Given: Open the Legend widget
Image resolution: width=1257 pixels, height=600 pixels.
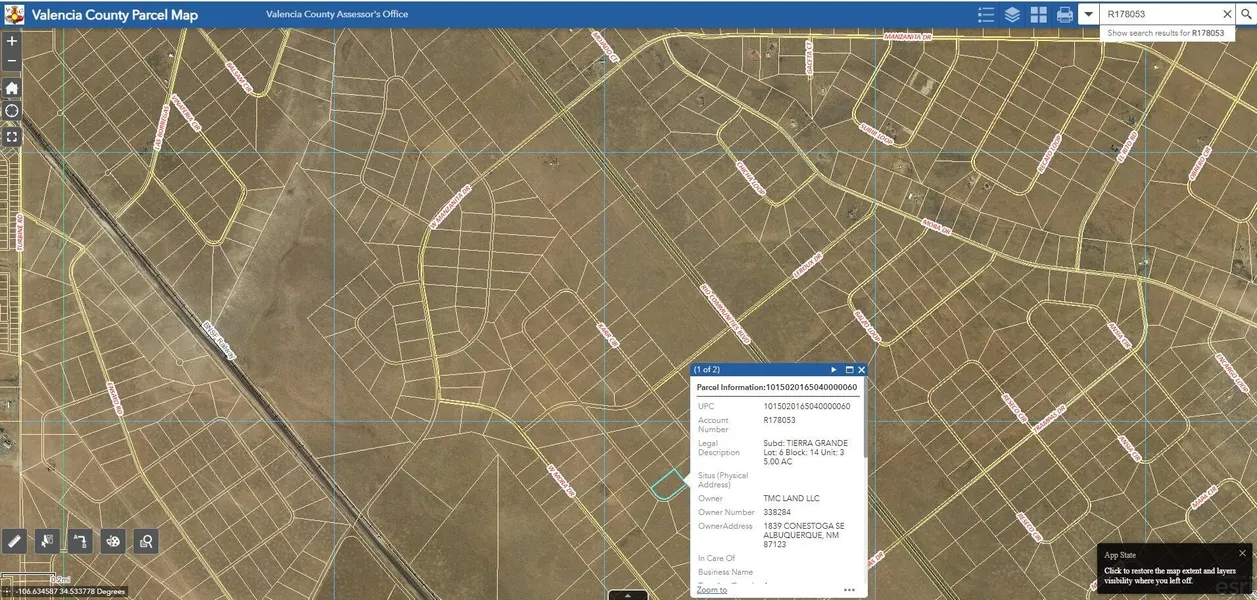Looking at the screenshot, I should 986,14.
